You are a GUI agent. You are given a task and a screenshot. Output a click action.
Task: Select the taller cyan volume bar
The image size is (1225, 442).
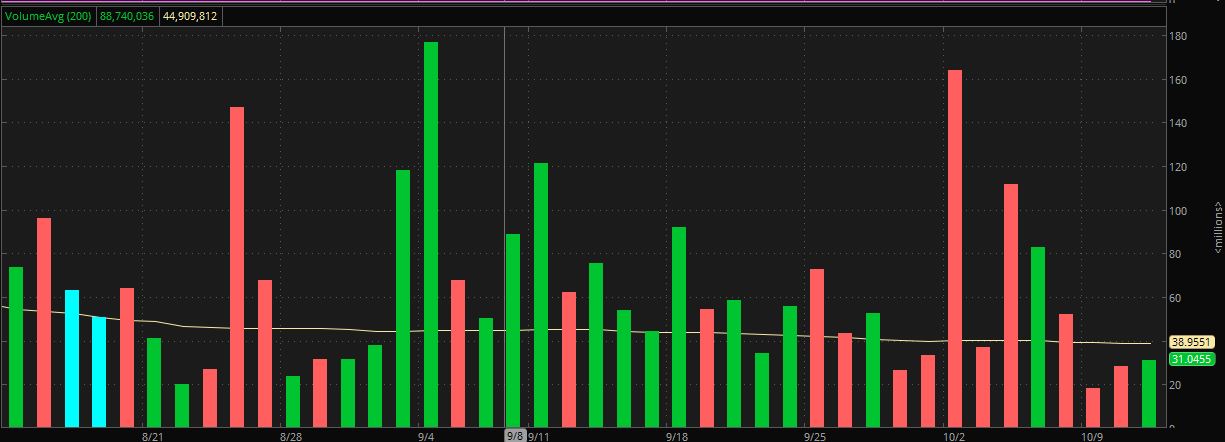pos(72,359)
